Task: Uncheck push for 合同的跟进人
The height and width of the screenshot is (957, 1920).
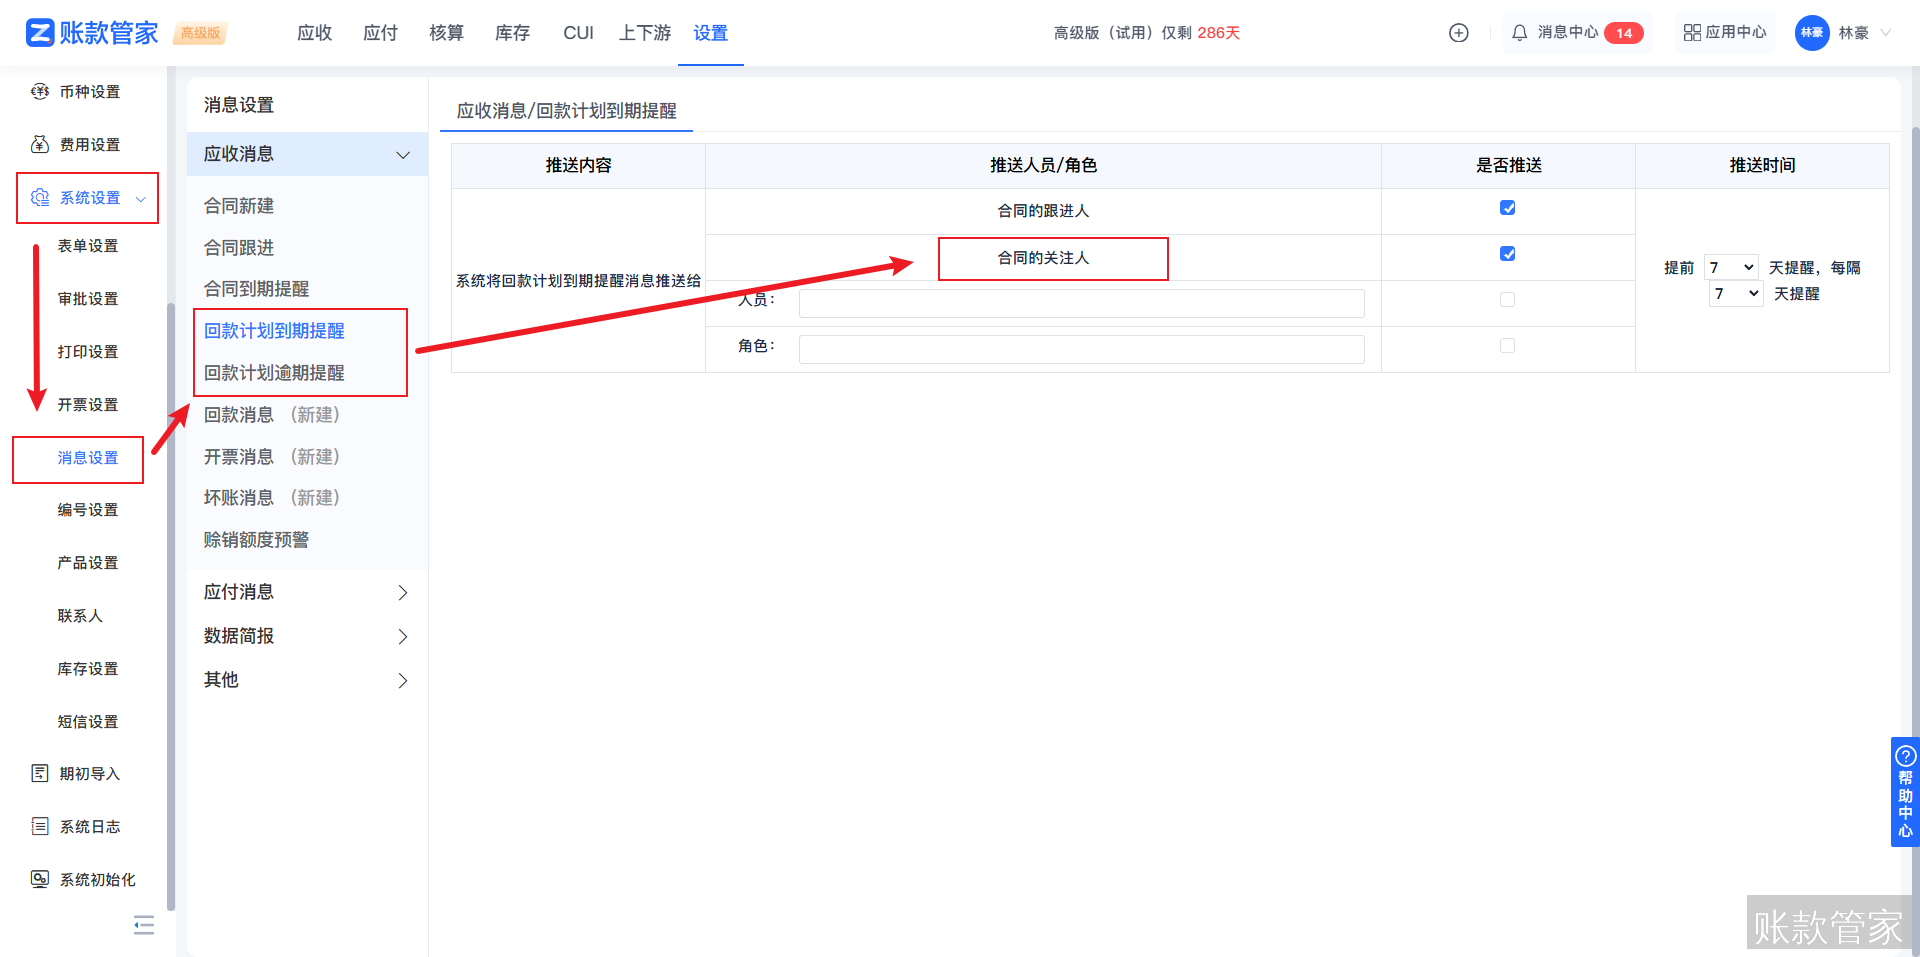Action: pos(1507,208)
